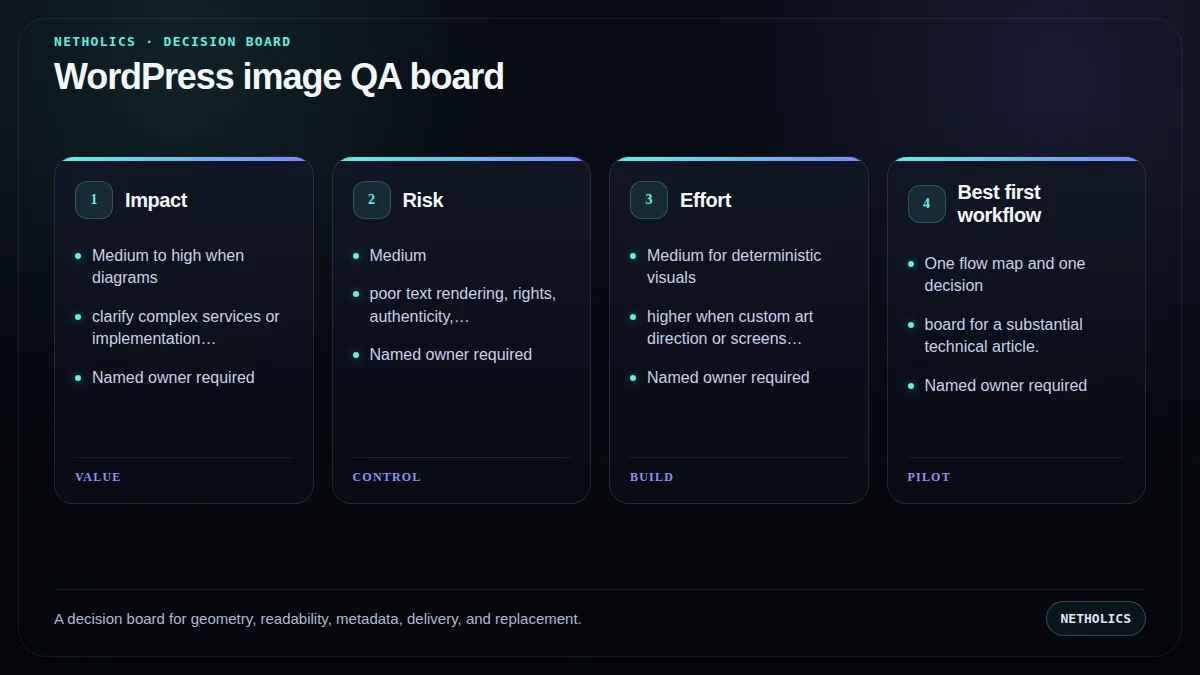The width and height of the screenshot is (1200, 675).
Task: Click the number 4 badge beside Best first workflow
Action: [926, 204]
